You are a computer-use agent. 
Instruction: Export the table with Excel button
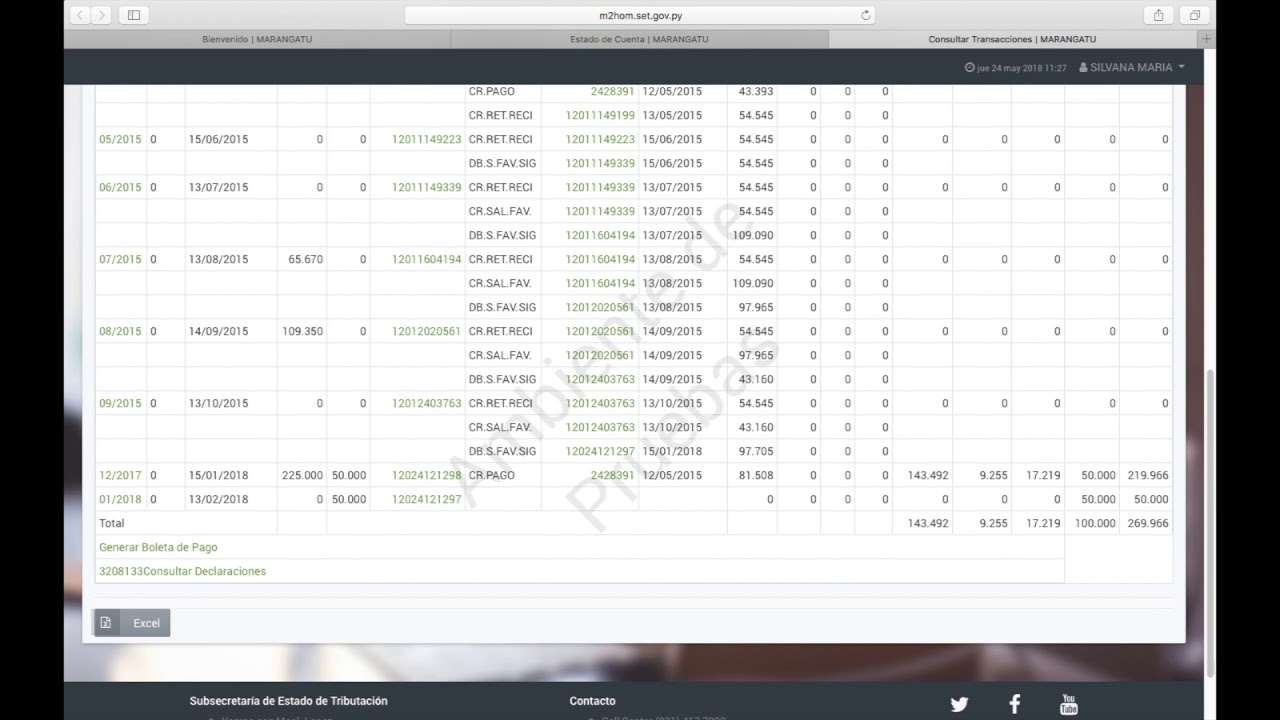tap(132, 623)
